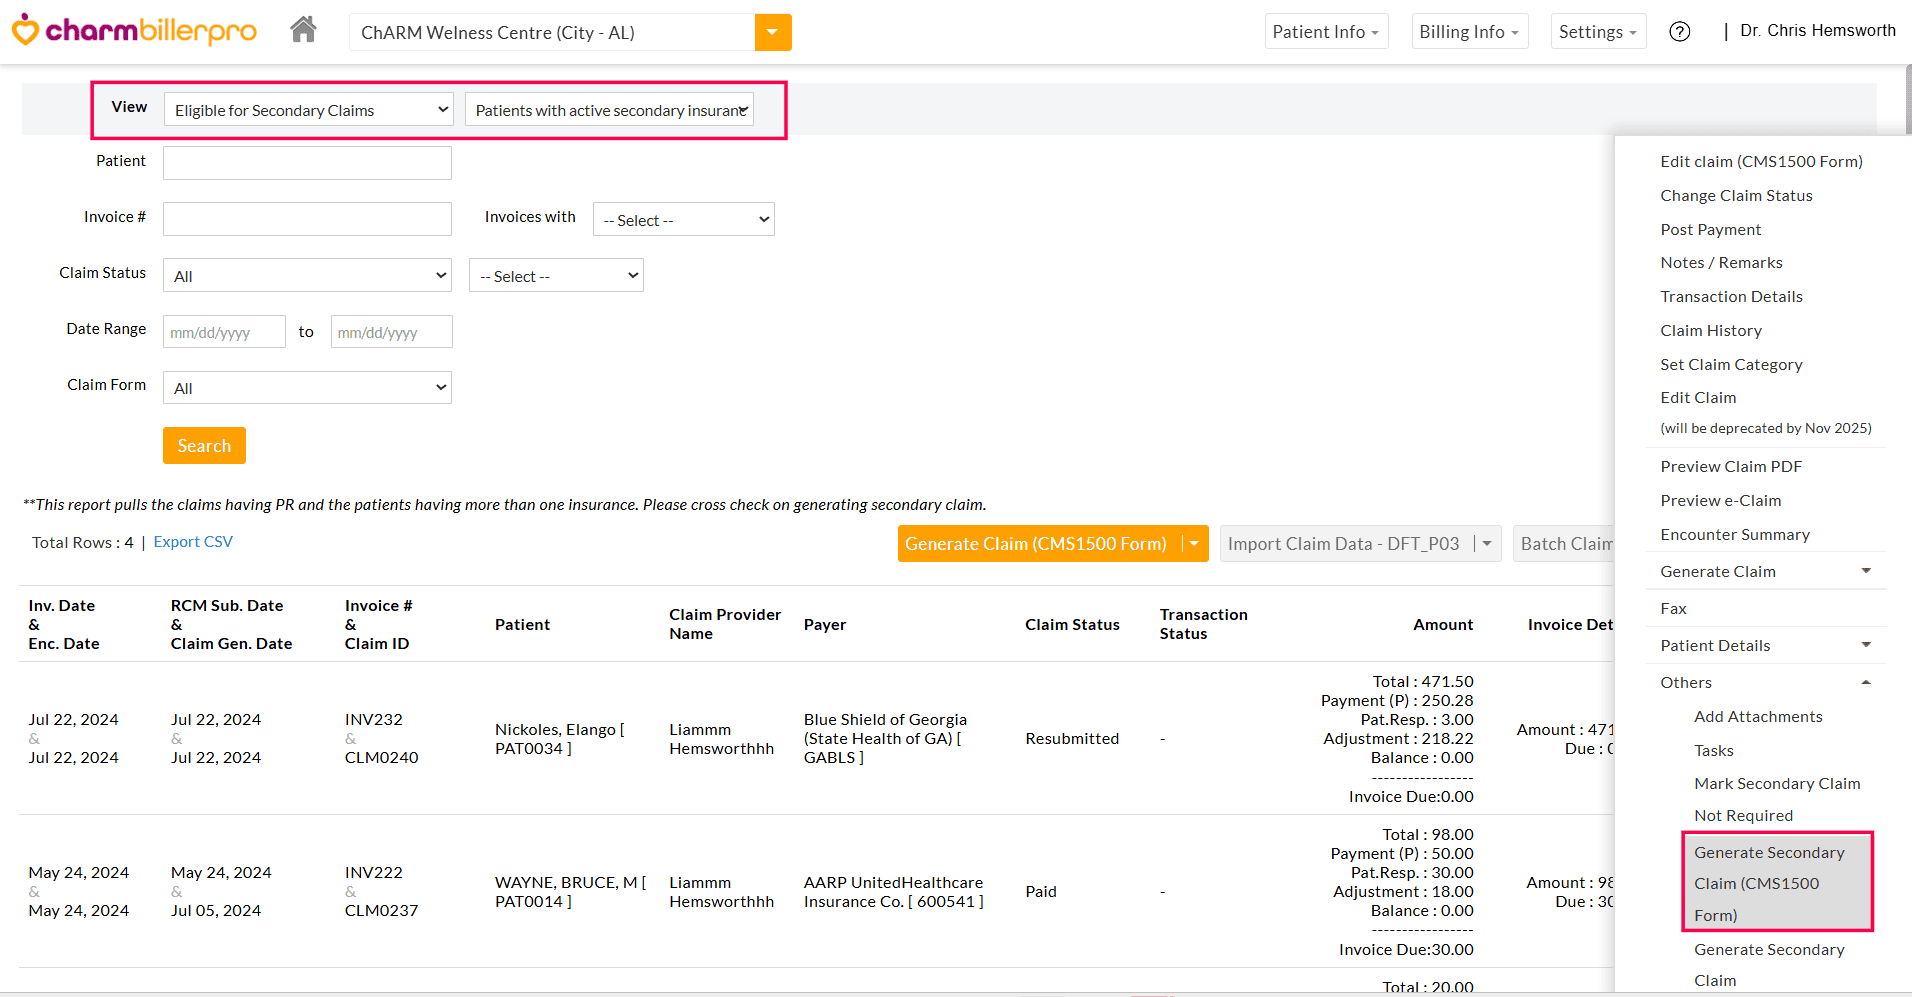Viewport: 1912px width, 997px height.
Task: Open the help question mark icon
Action: tap(1680, 32)
